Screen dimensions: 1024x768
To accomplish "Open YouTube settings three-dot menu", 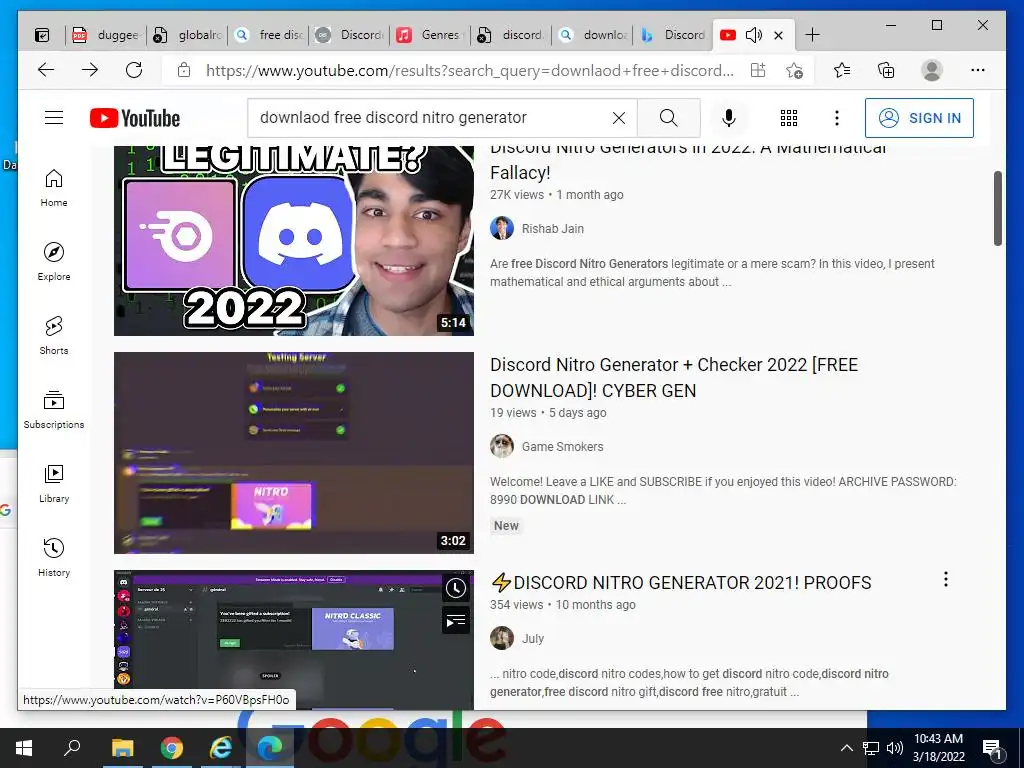I will (837, 118).
